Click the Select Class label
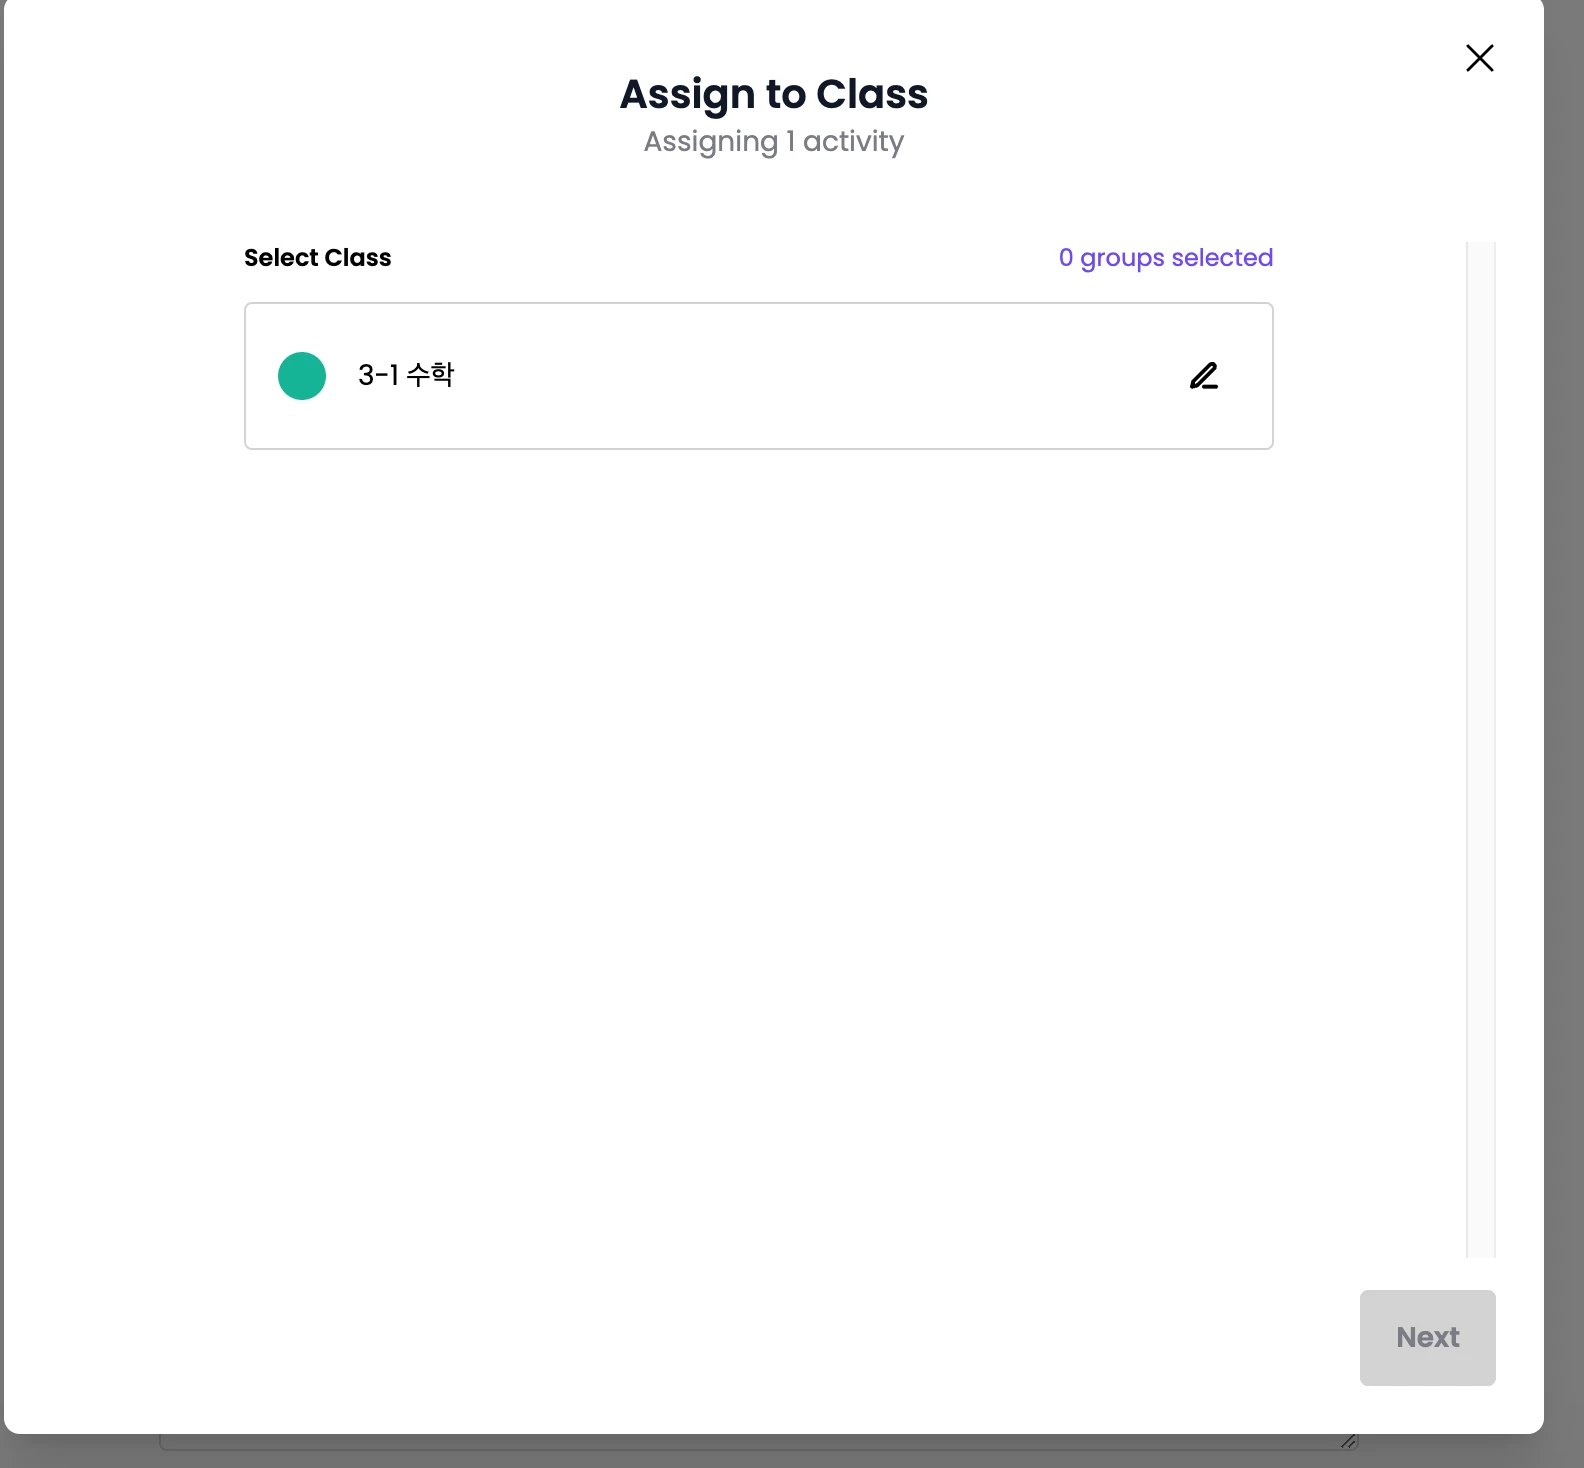 coord(318,258)
